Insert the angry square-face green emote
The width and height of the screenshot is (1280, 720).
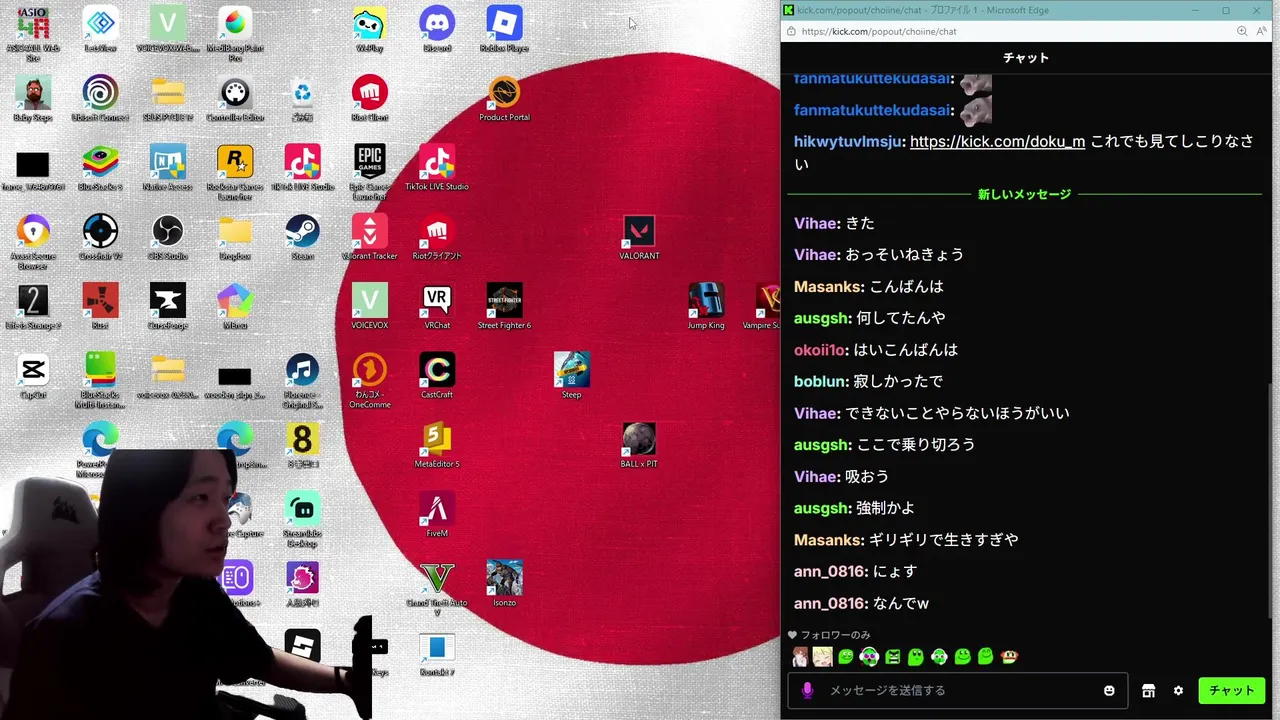893,657
